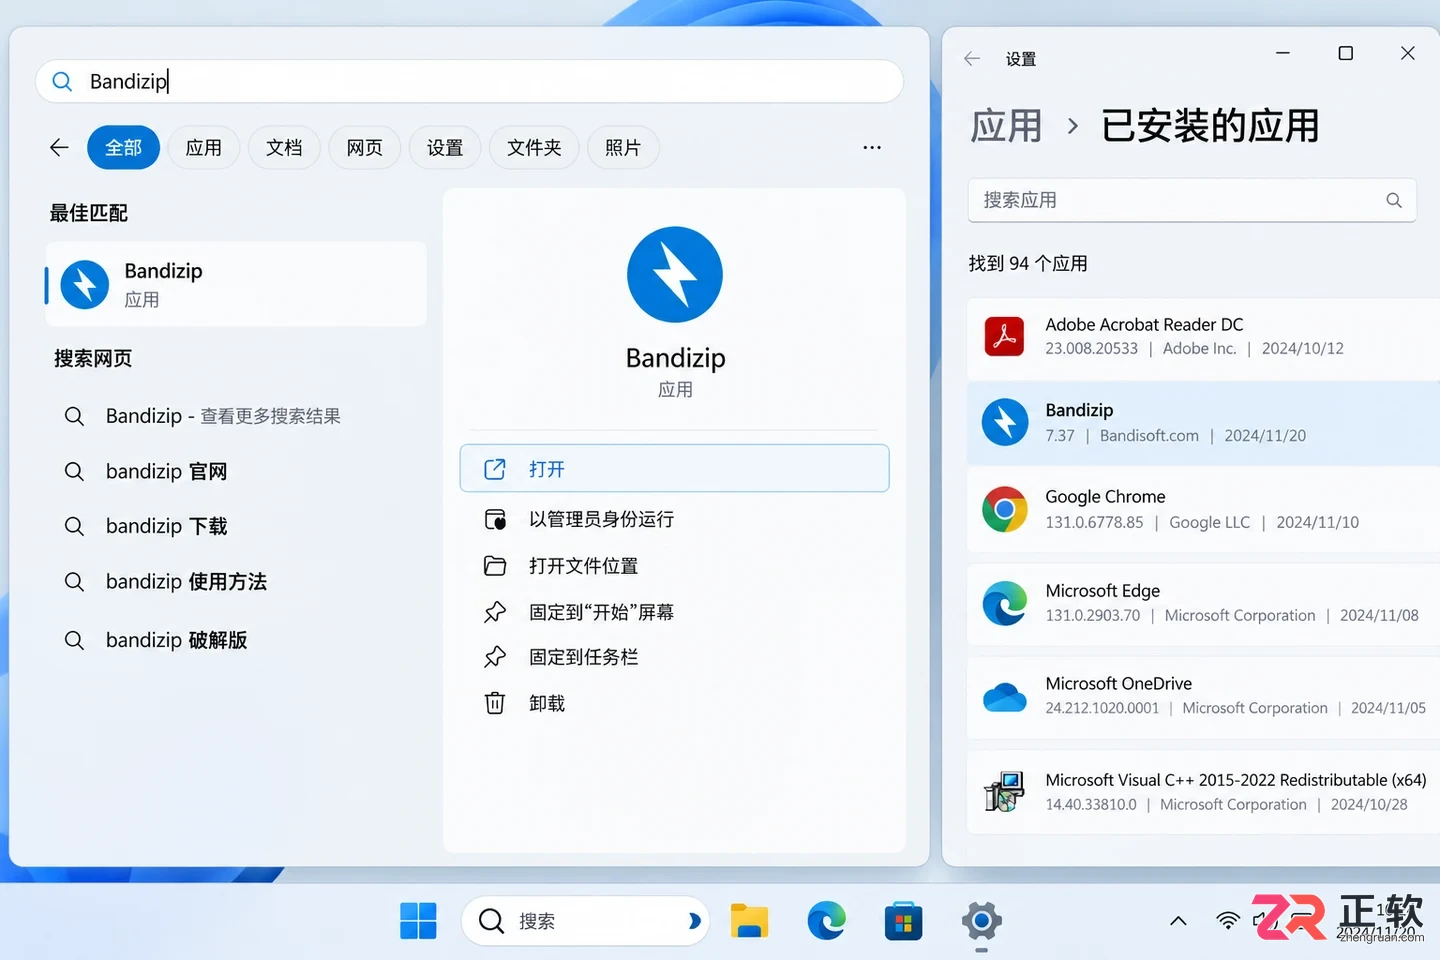Filter search results by 文件夹
The width and height of the screenshot is (1440, 960).
pos(534,148)
